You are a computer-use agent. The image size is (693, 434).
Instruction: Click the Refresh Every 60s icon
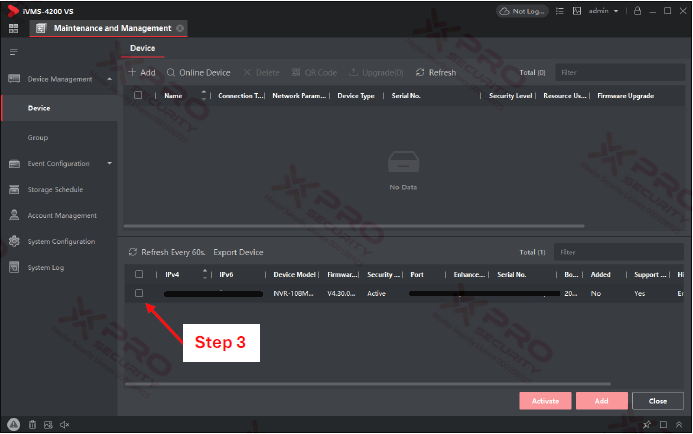[133, 252]
